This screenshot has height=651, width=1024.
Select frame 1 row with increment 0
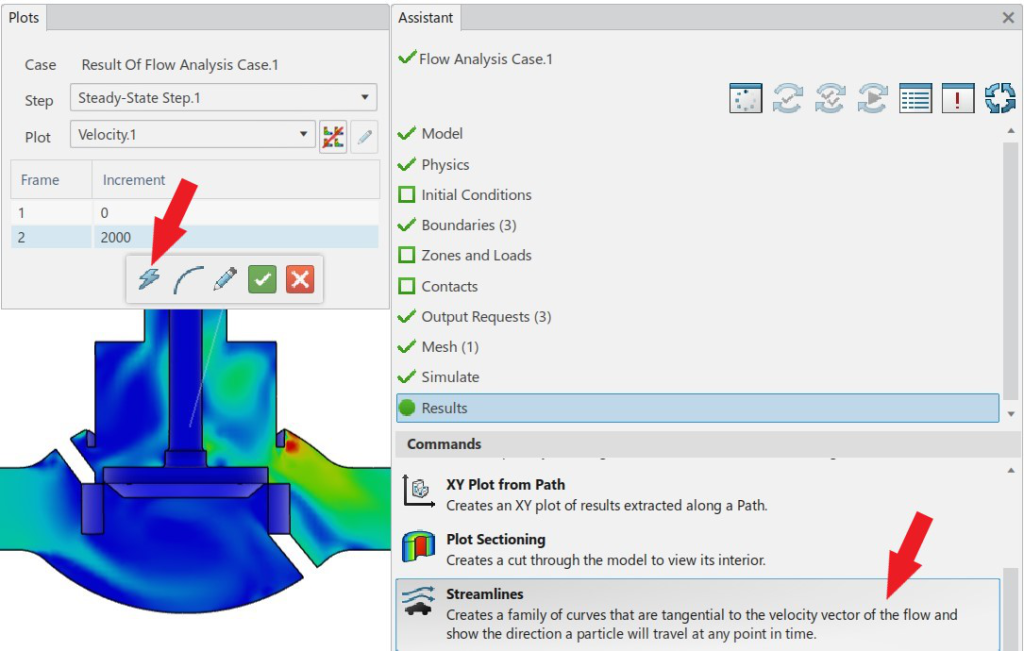coord(195,213)
